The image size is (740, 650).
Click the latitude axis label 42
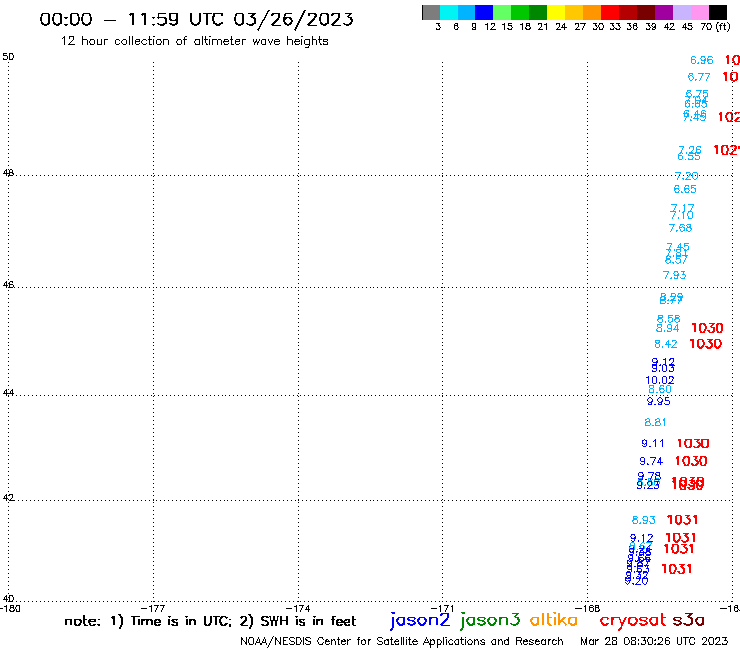8,498
